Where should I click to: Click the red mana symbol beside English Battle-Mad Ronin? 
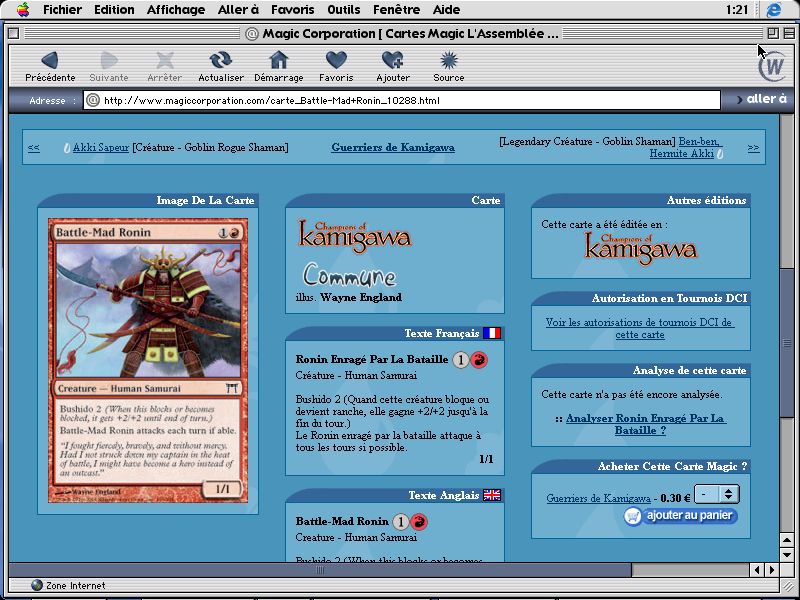click(x=419, y=521)
